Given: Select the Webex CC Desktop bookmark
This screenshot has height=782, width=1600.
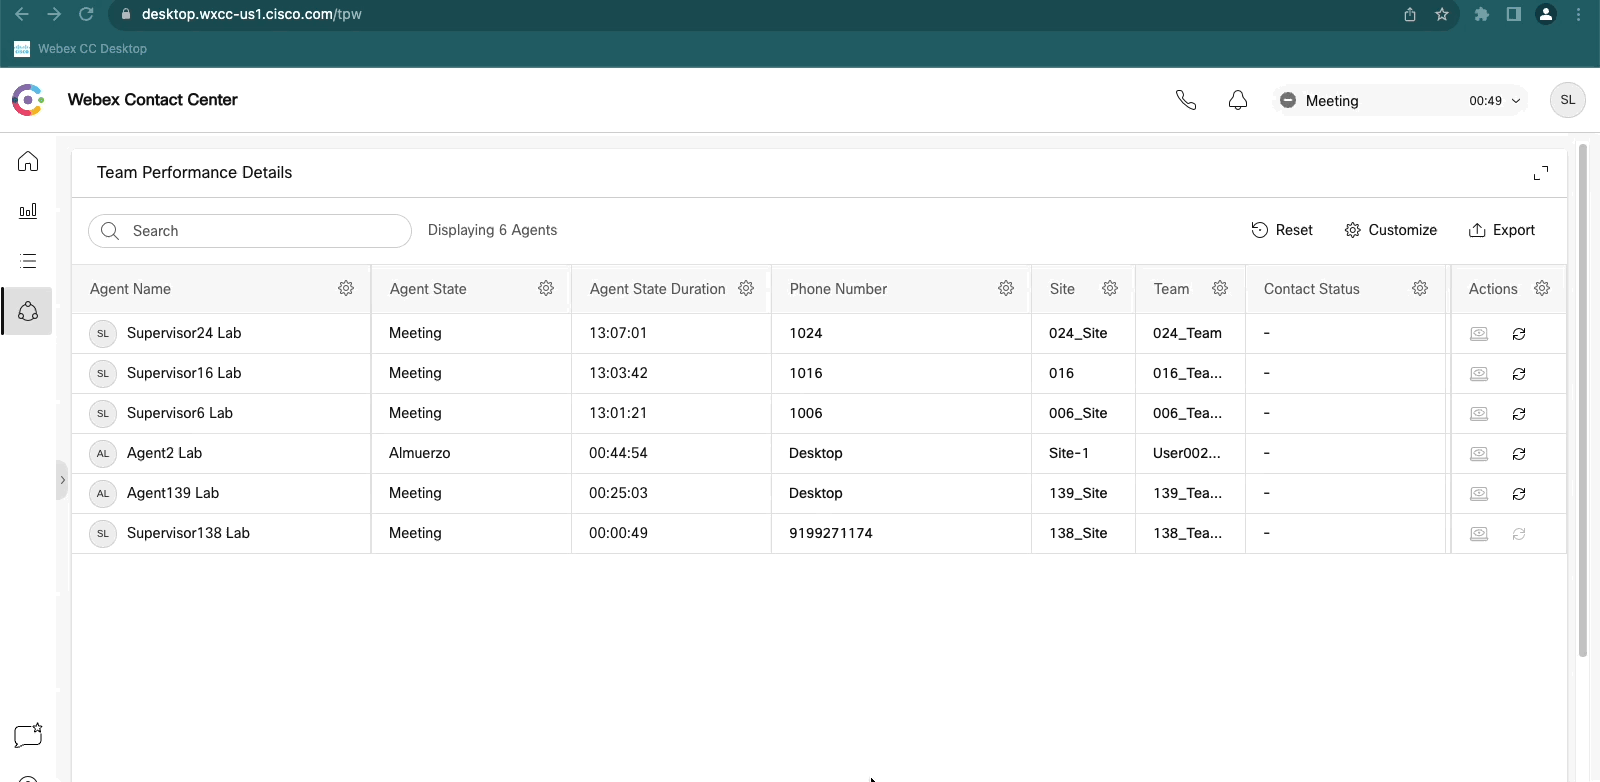Looking at the screenshot, I should [x=81, y=49].
